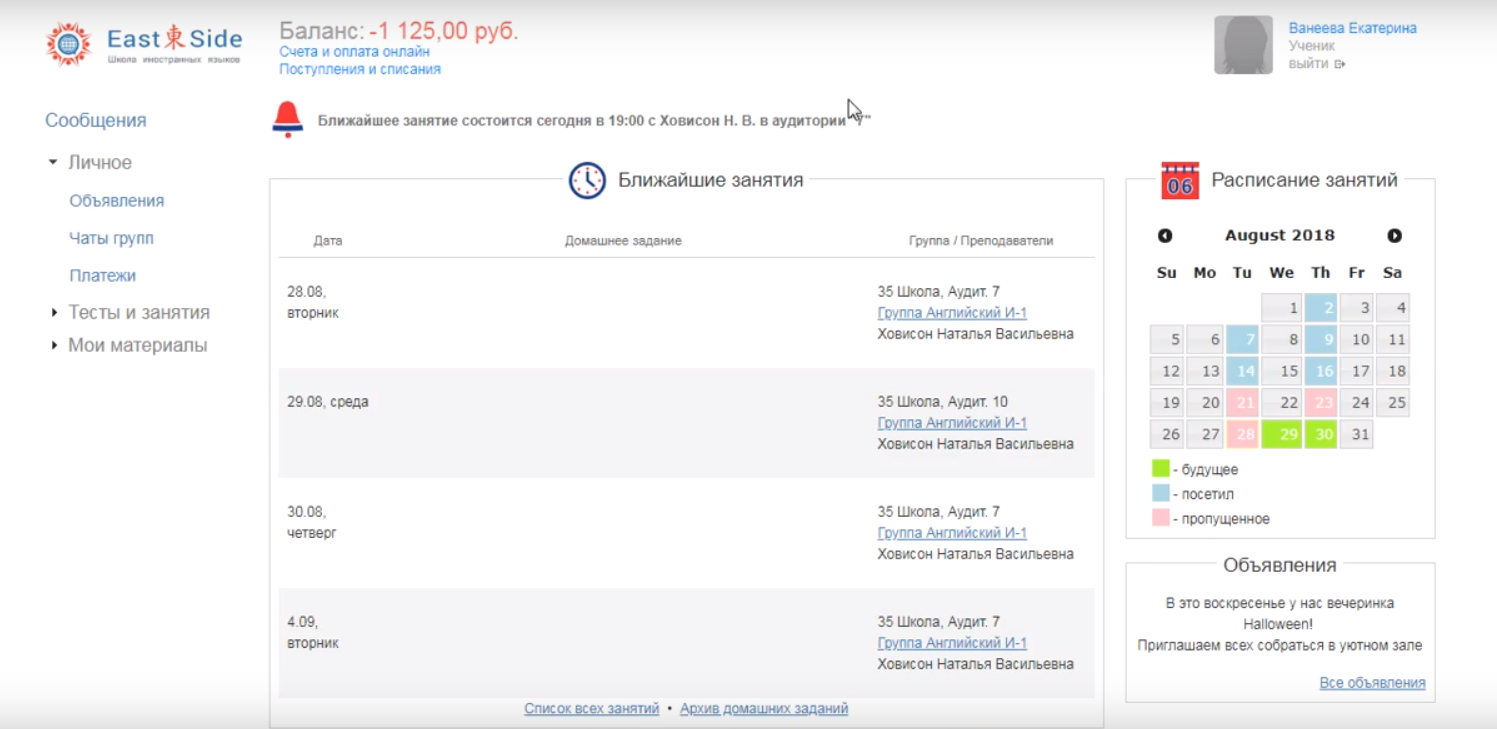
Task: Select August 16 in calendar
Action: coord(1321,371)
